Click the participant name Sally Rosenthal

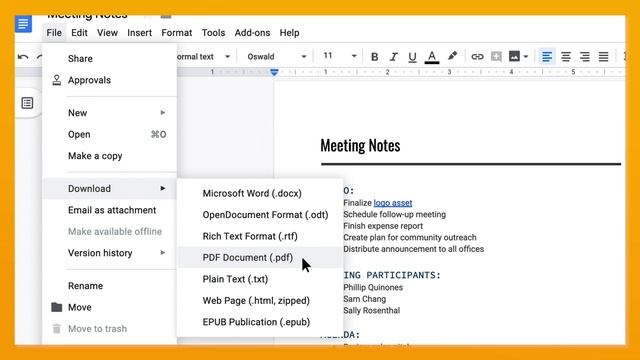click(x=371, y=310)
